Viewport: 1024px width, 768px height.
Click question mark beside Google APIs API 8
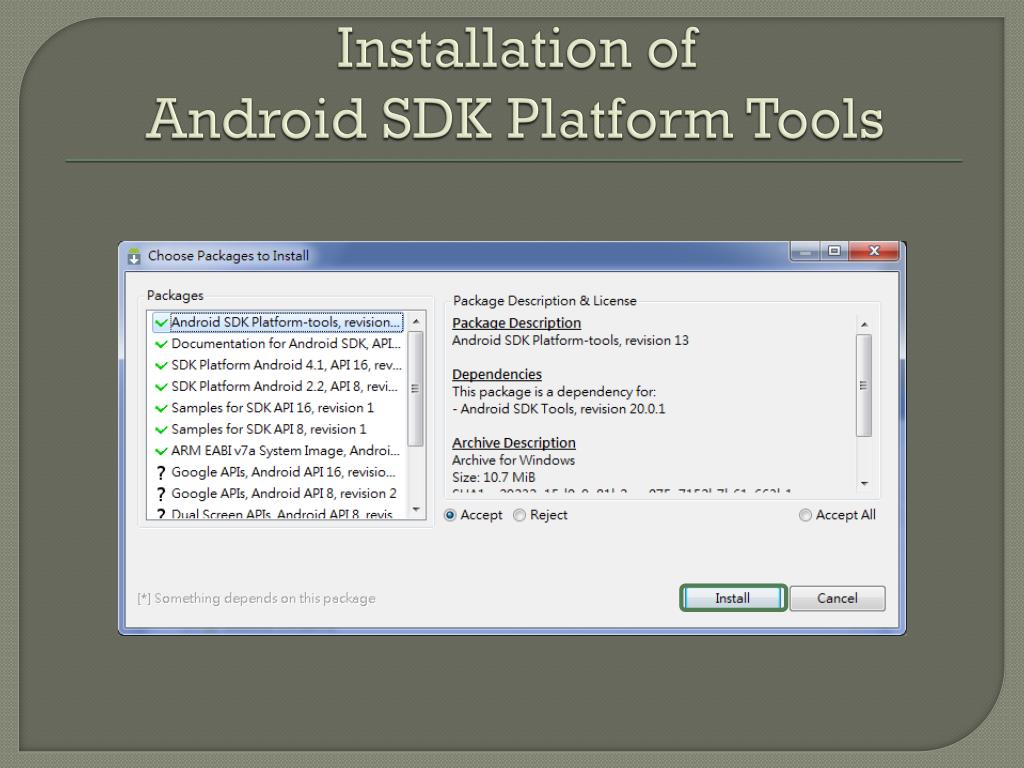click(161, 494)
